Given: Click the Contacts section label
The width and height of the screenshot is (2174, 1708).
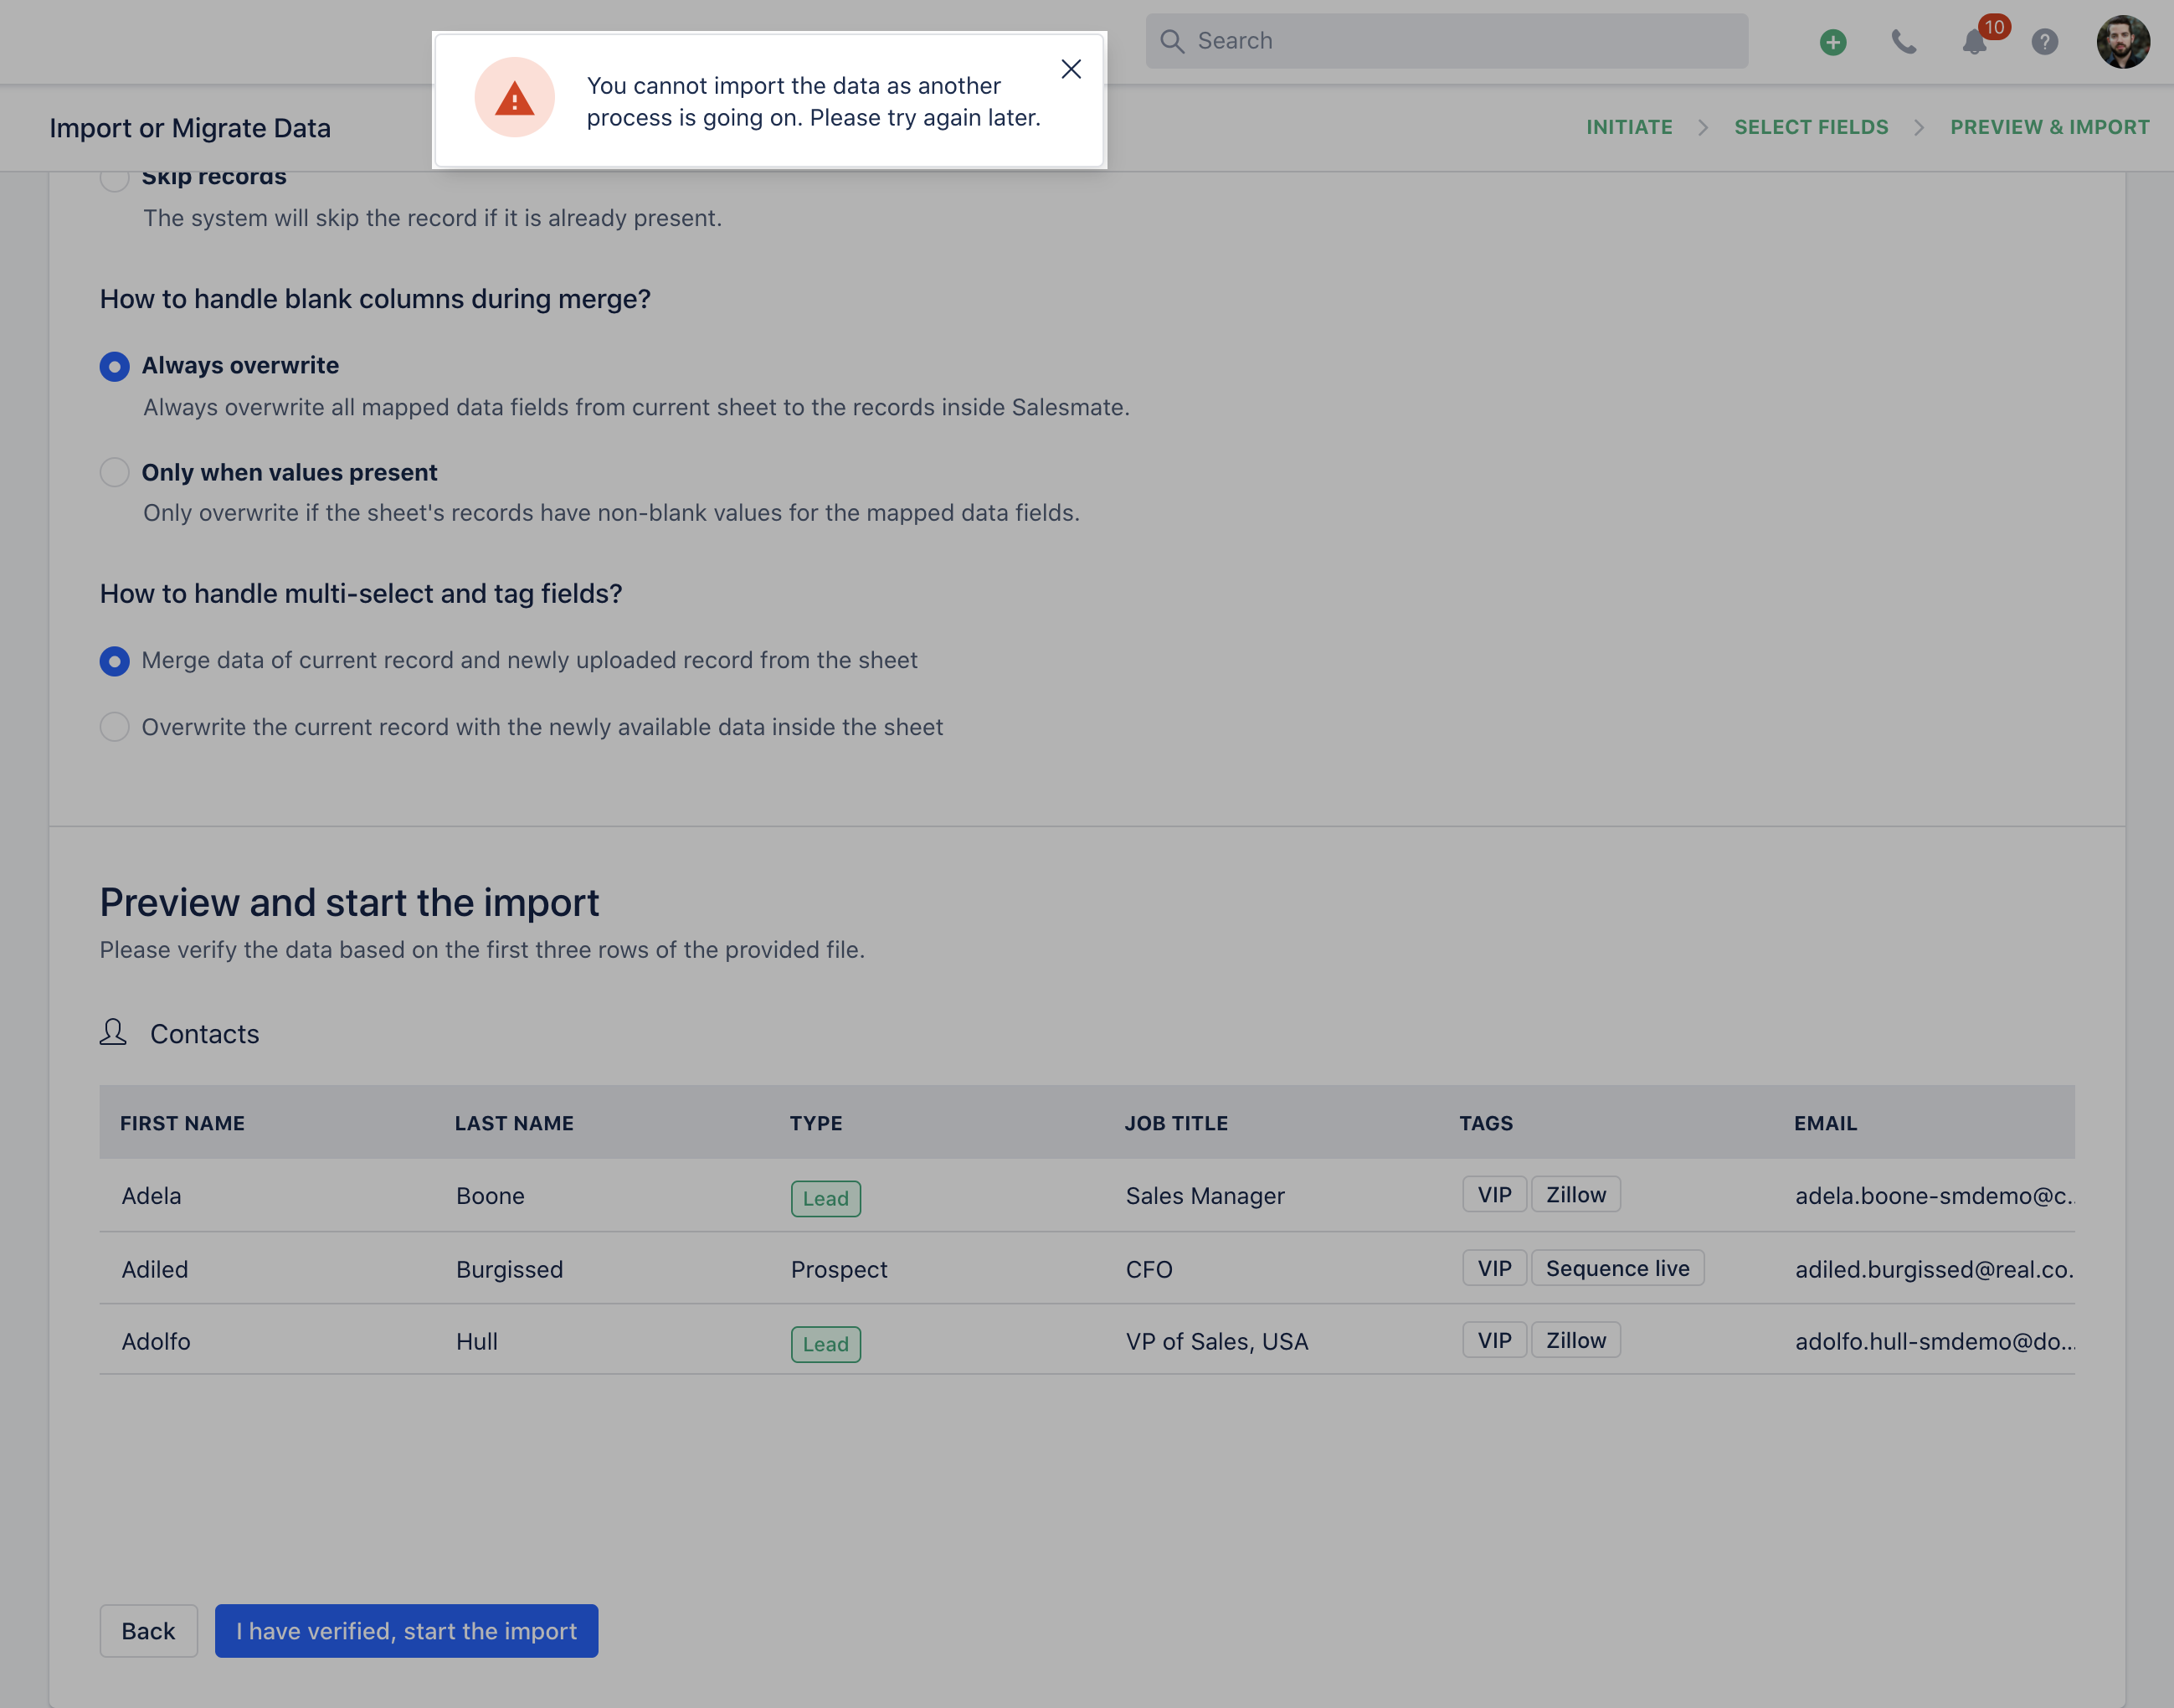Looking at the screenshot, I should click(204, 1034).
